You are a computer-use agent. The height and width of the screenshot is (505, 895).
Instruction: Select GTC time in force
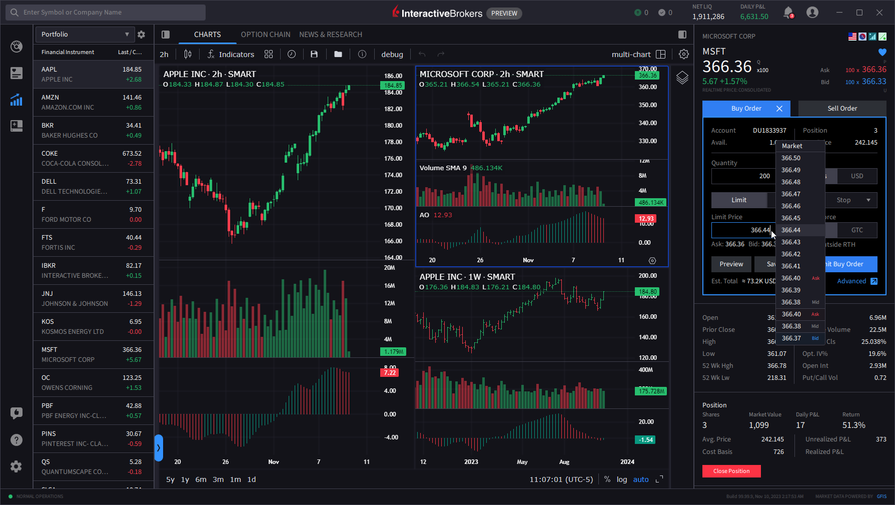point(857,230)
